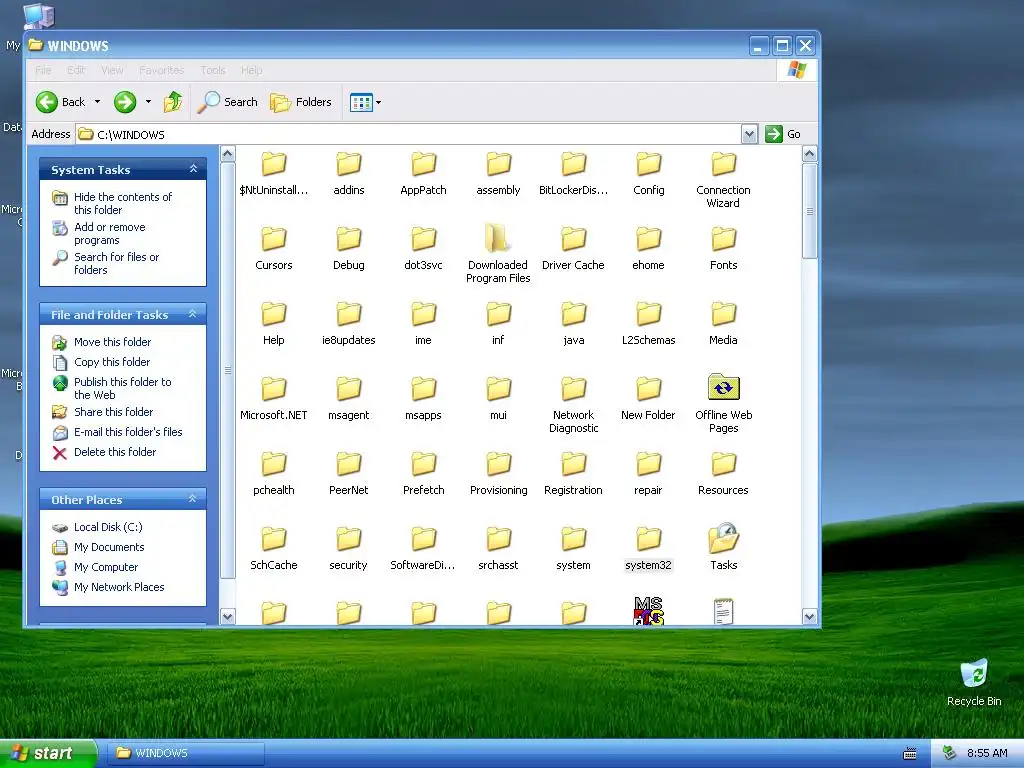Select the AppPatch folder icon

pos(424,164)
